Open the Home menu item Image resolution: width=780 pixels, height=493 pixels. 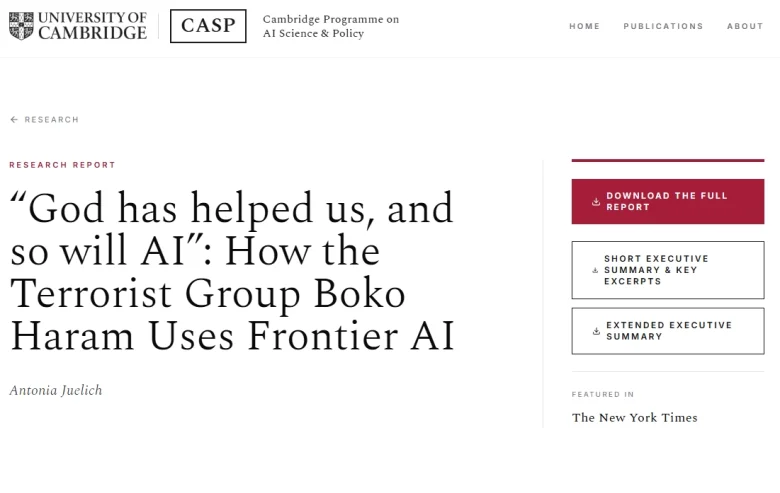[585, 26]
